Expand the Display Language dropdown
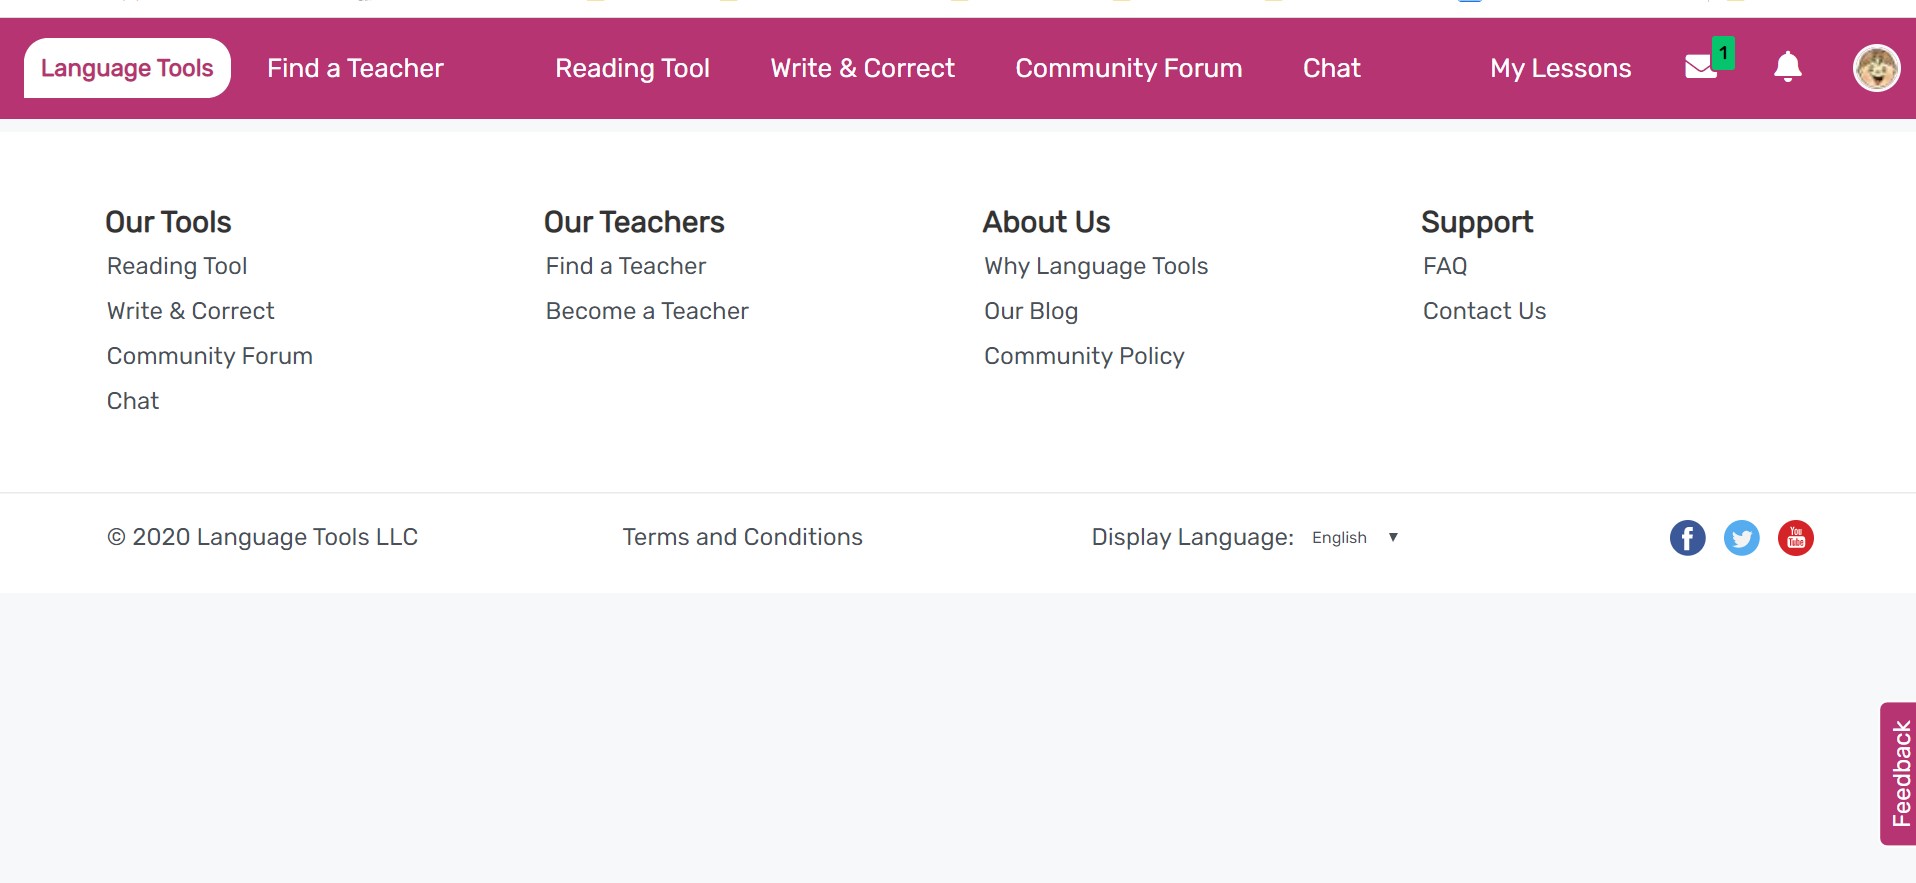1916x883 pixels. pos(1354,538)
